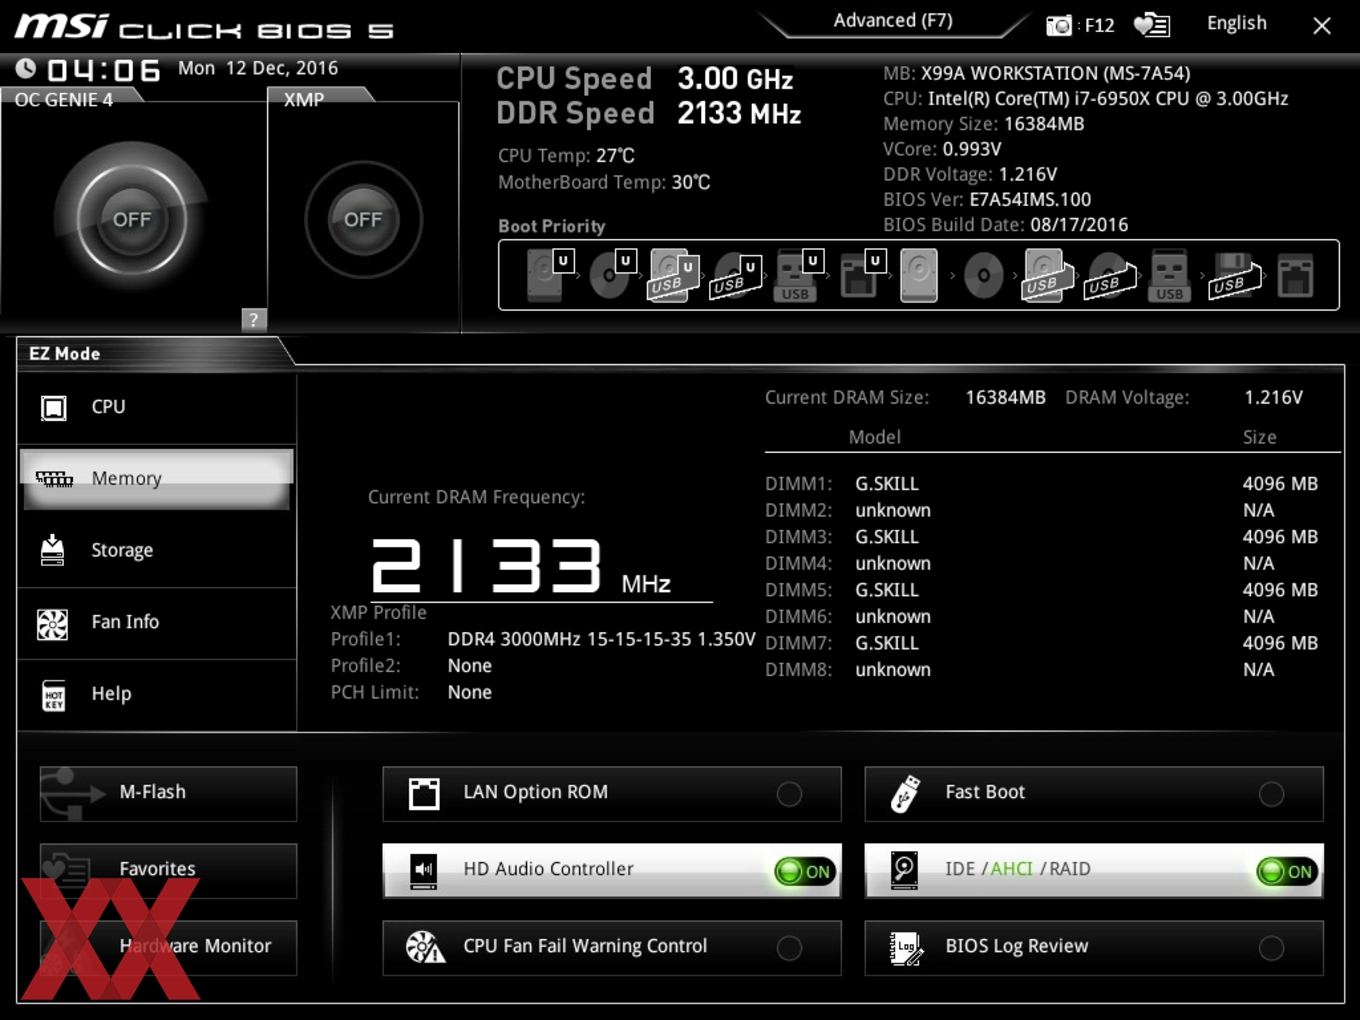The height and width of the screenshot is (1020, 1360).
Task: Open the Storage section
Action: tap(157, 551)
